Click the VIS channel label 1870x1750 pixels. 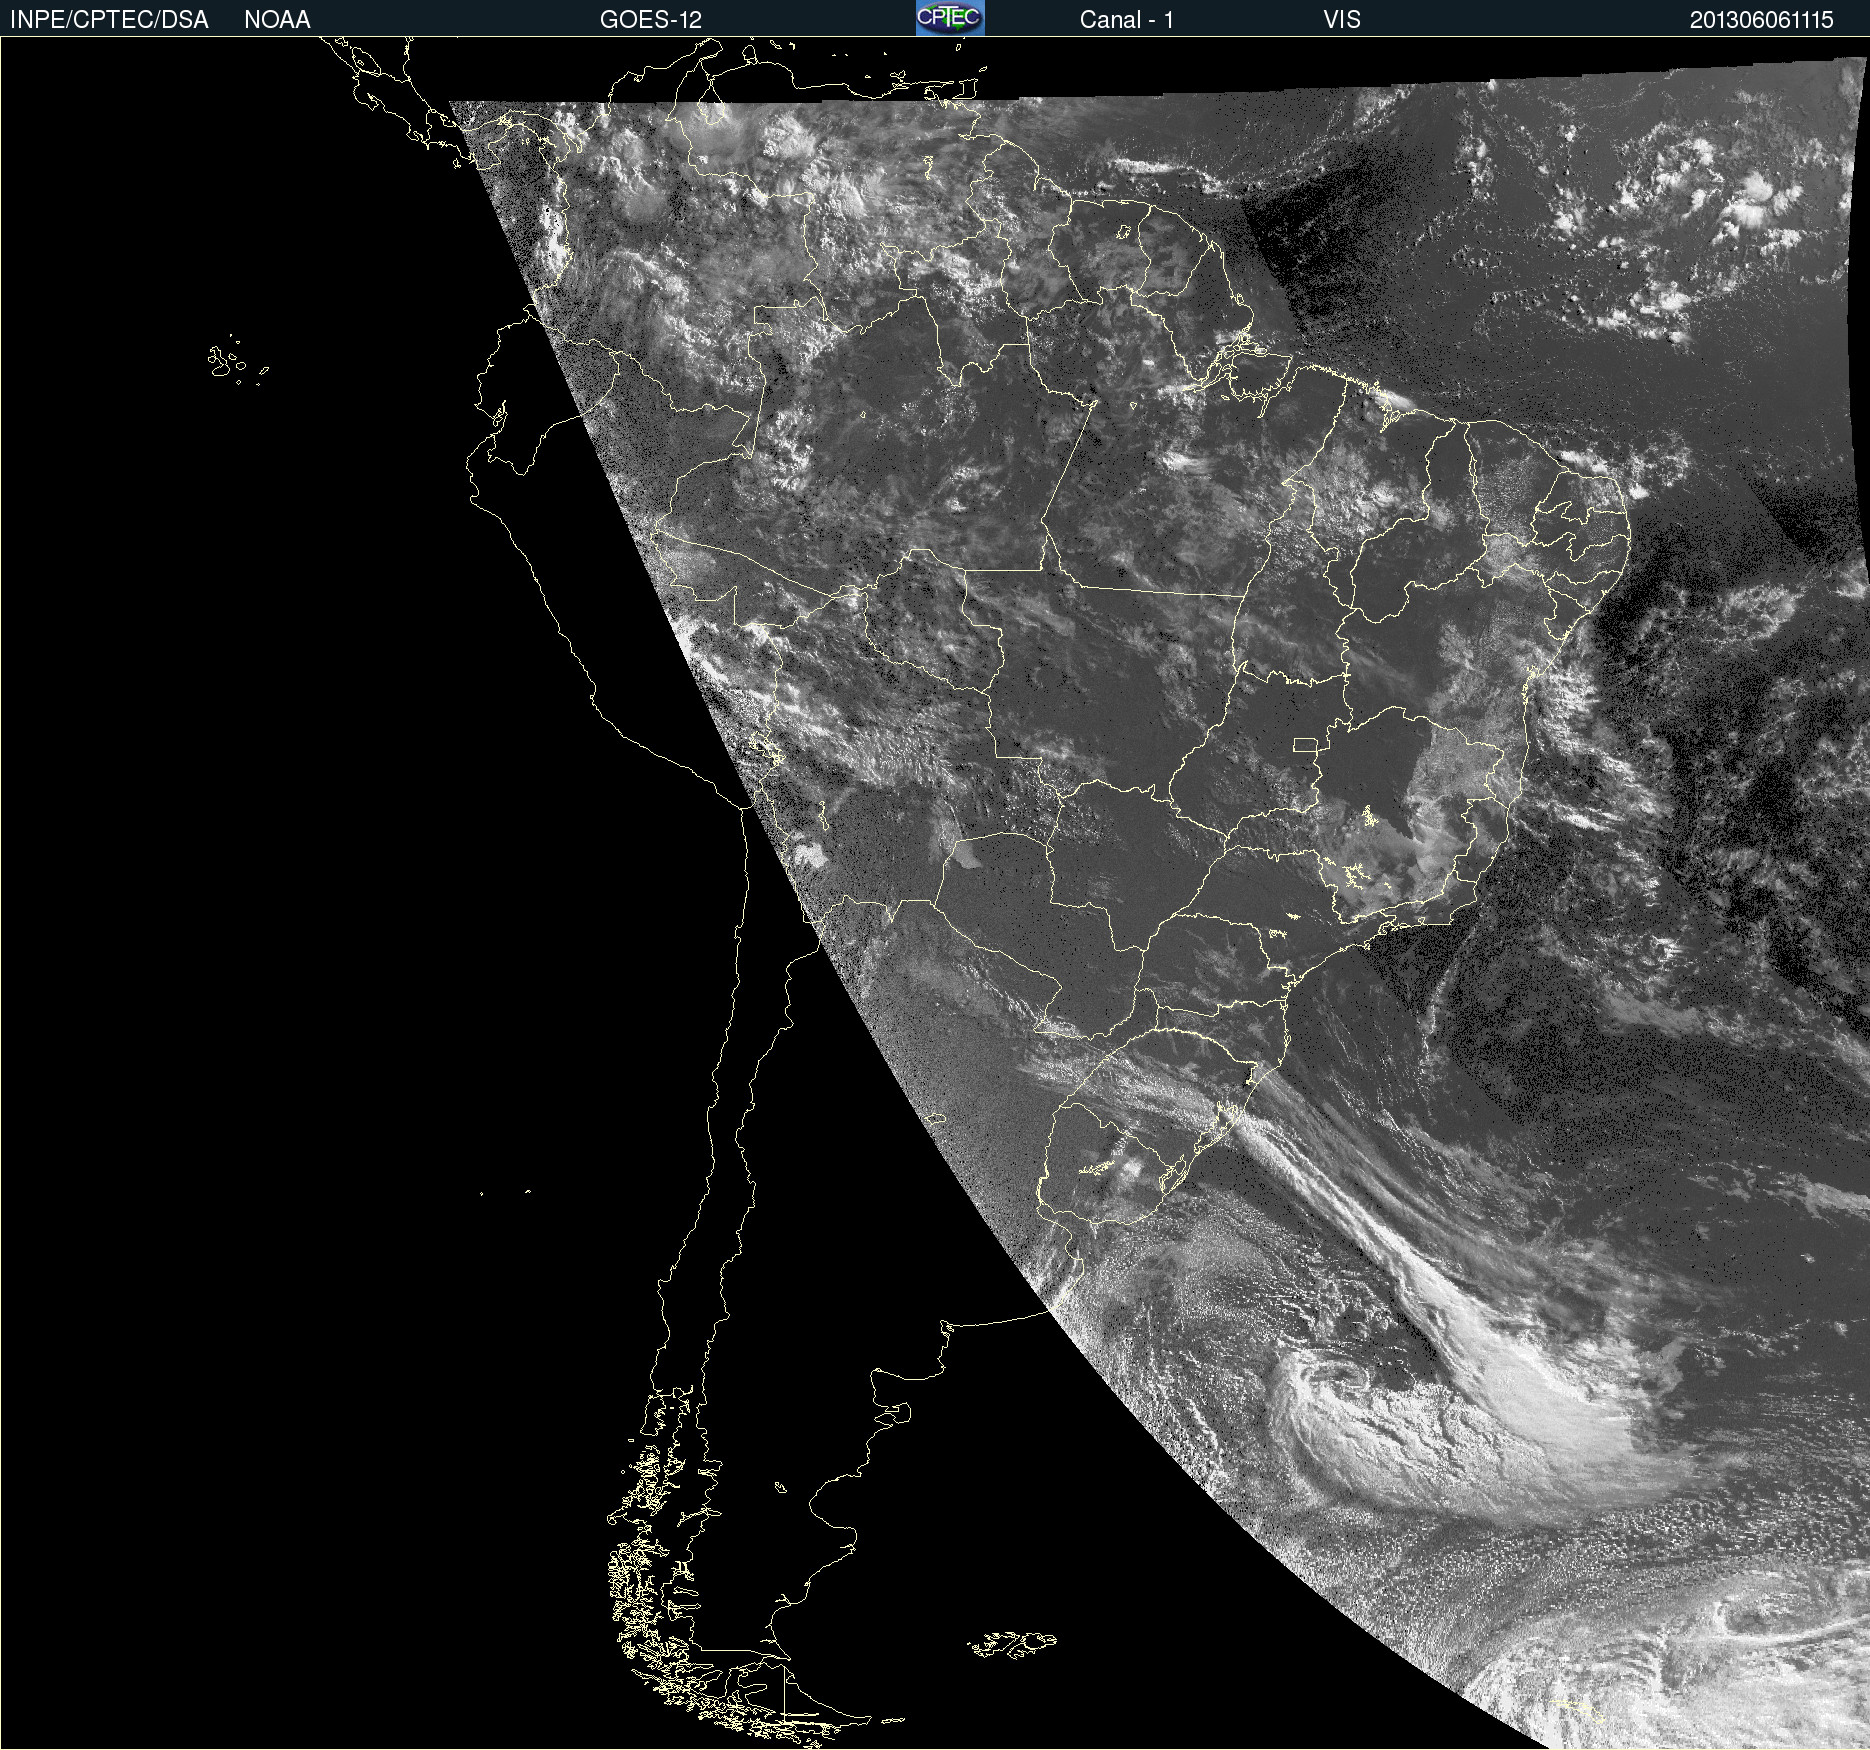coord(1341,20)
